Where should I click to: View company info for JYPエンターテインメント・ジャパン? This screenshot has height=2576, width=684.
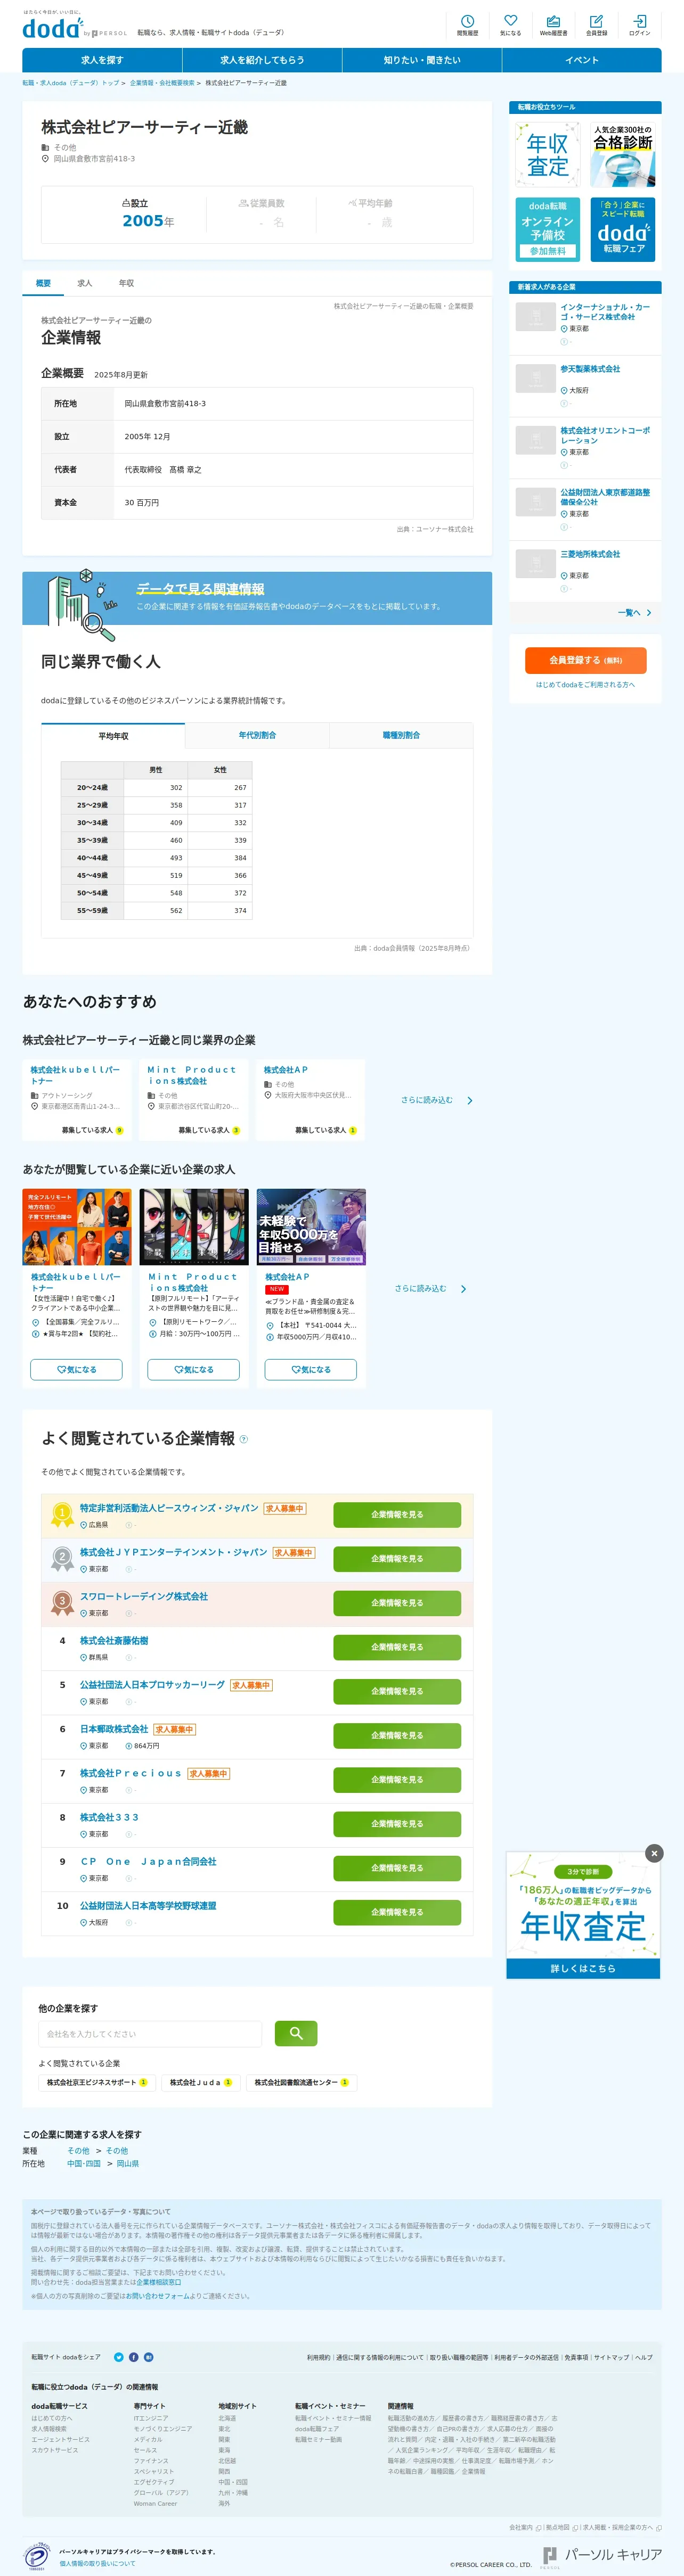point(397,1558)
